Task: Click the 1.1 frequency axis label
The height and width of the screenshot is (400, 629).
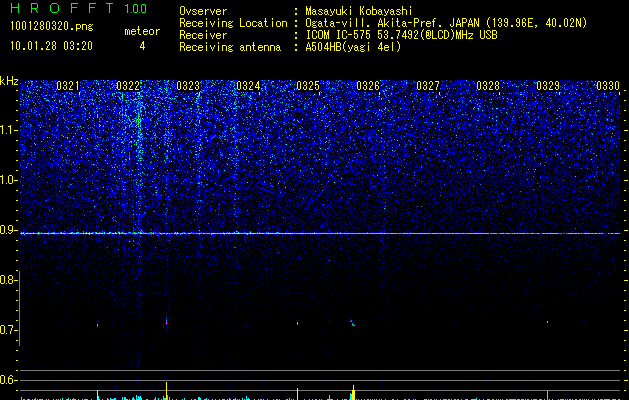Action: coord(8,130)
